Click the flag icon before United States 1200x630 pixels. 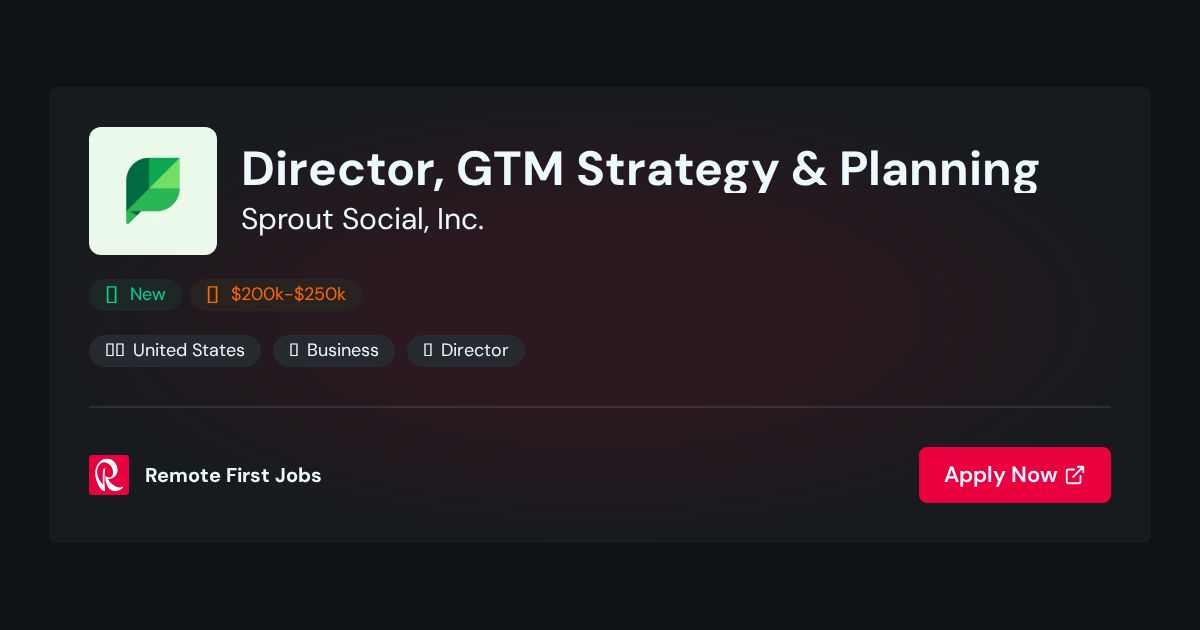pyautogui.click(x=115, y=350)
